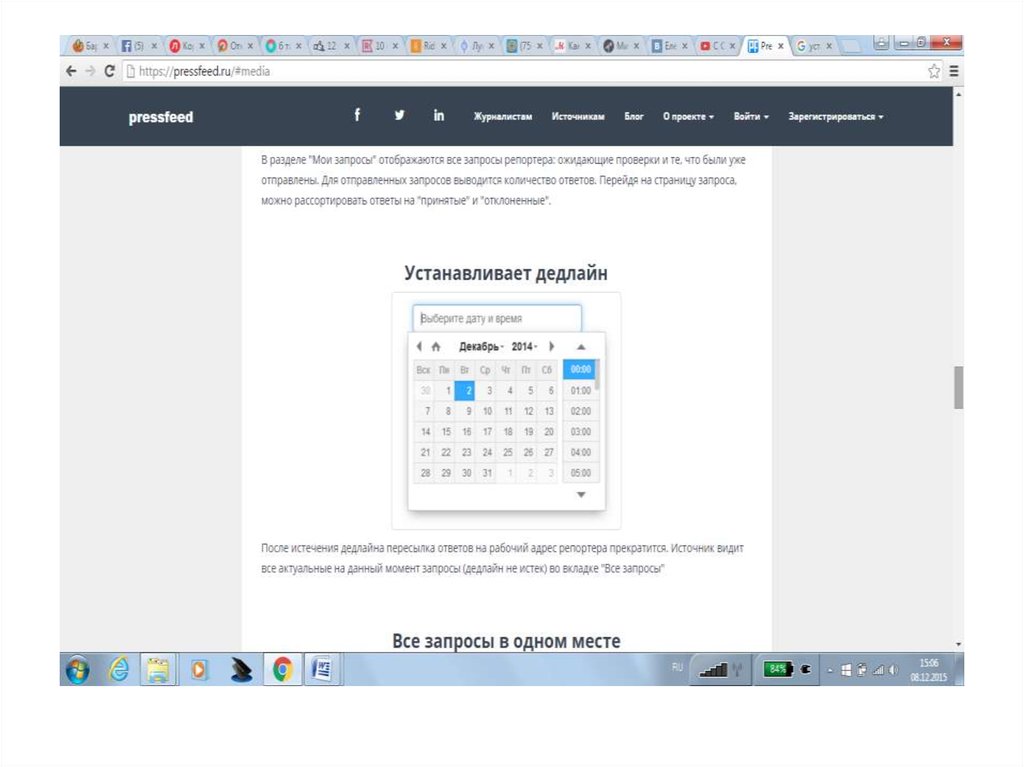Switch to the Google tab labeled уст
The height and width of the screenshot is (767, 1024).
(x=814, y=46)
